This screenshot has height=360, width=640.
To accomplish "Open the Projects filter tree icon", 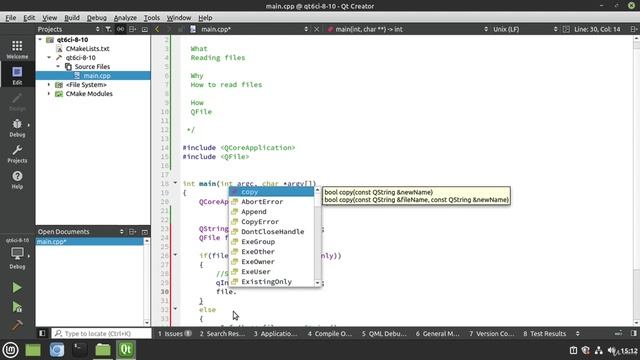I will coord(108,29).
